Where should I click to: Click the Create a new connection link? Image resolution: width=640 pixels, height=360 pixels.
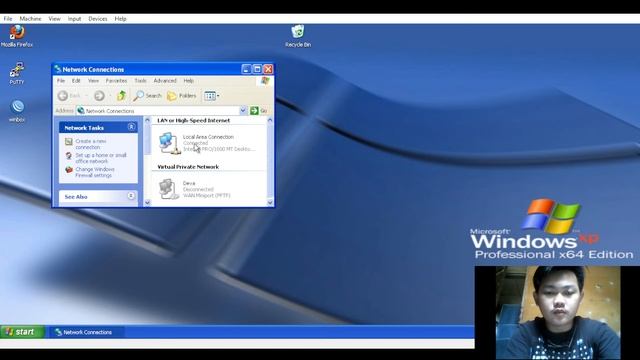tap(91, 144)
